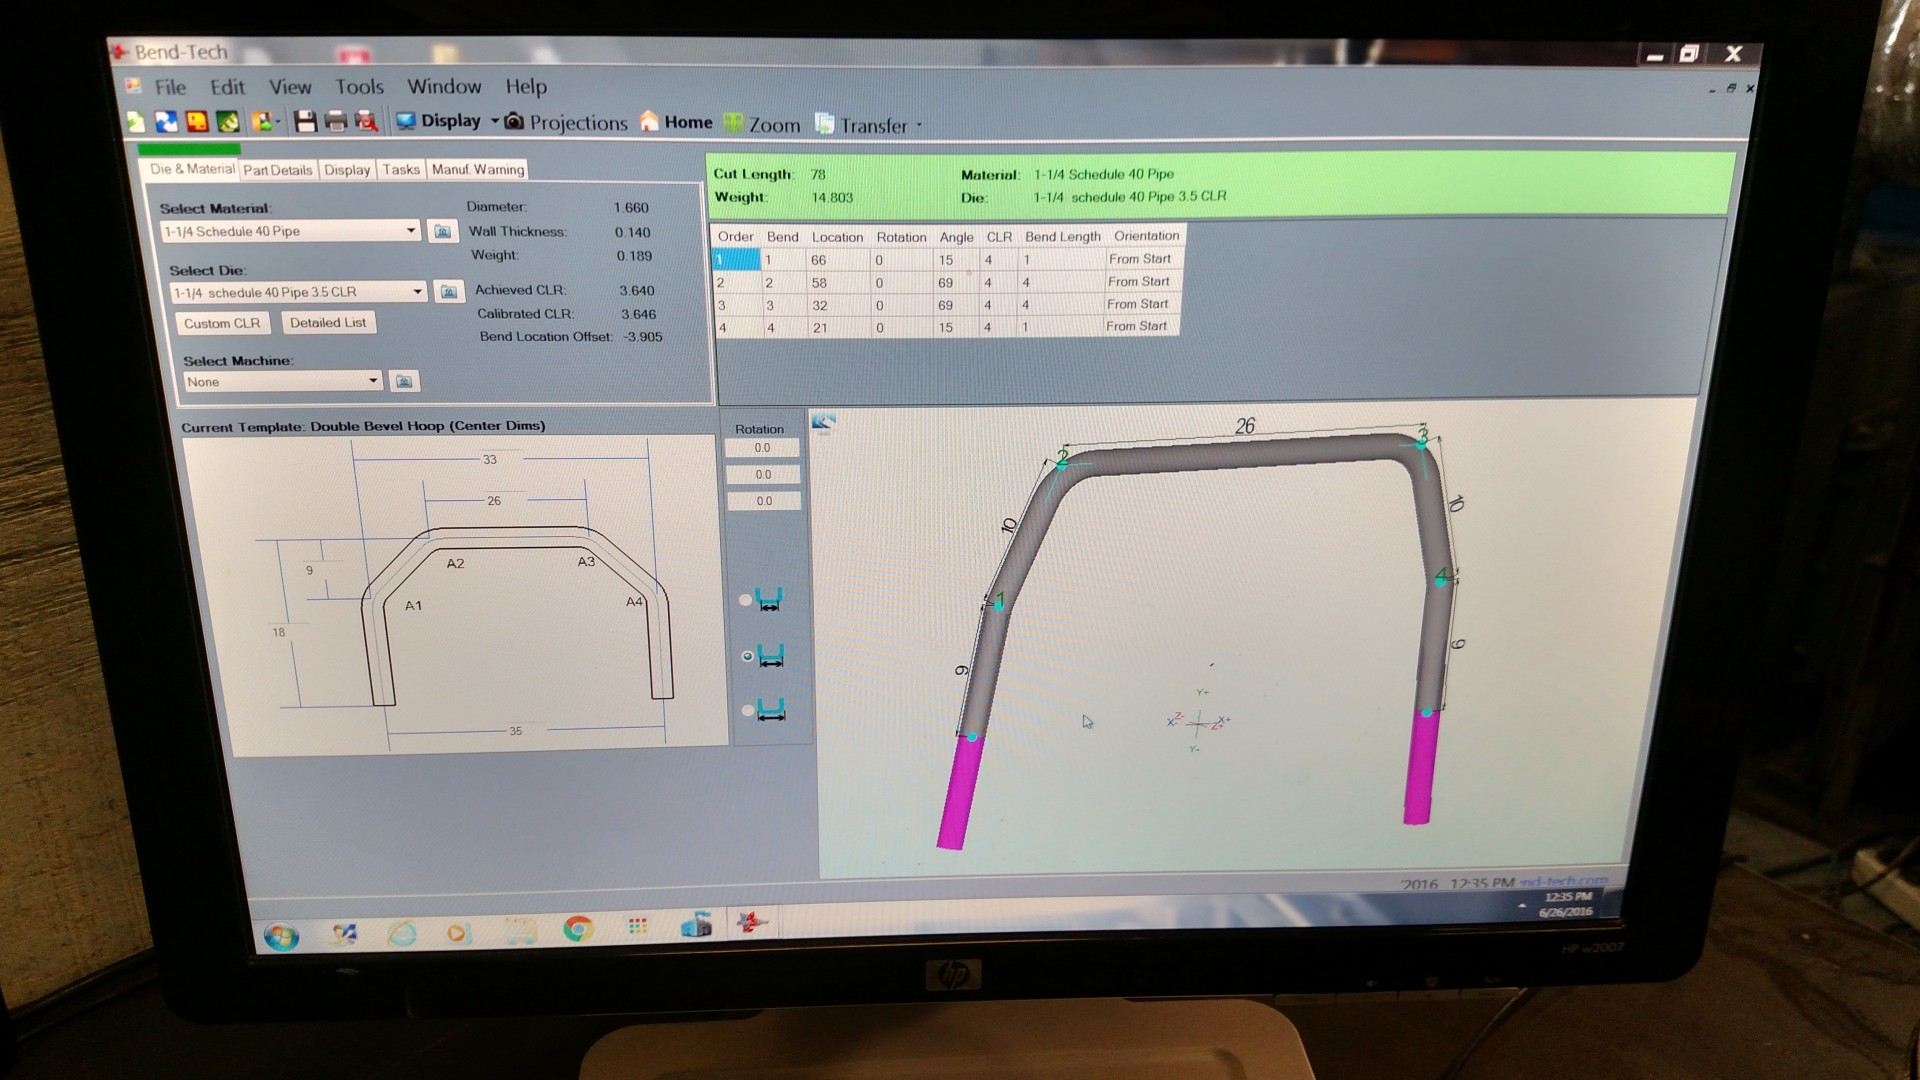Click the top hoop dimension icon

(x=769, y=600)
